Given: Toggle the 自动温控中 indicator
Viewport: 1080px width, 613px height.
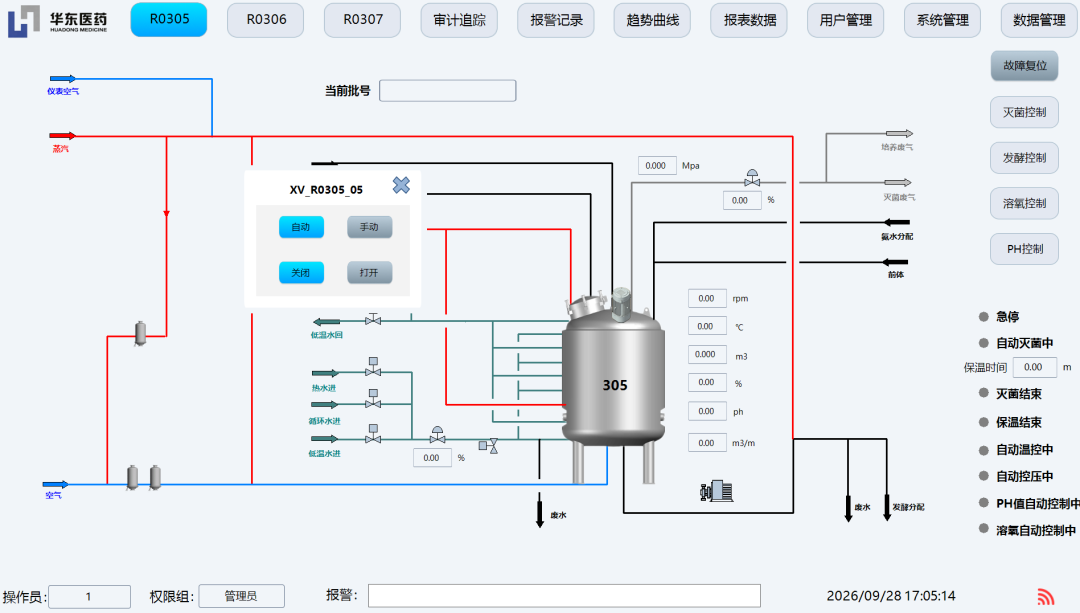Looking at the screenshot, I should tap(984, 450).
